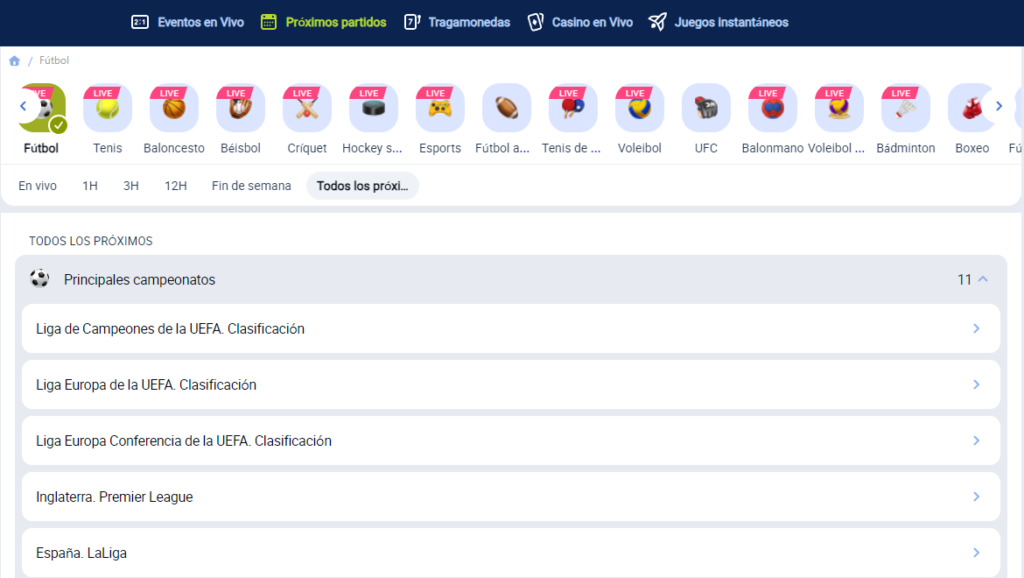Image resolution: width=1024 pixels, height=578 pixels.
Task: Switch to the Fin de semana tab
Action: click(251, 186)
